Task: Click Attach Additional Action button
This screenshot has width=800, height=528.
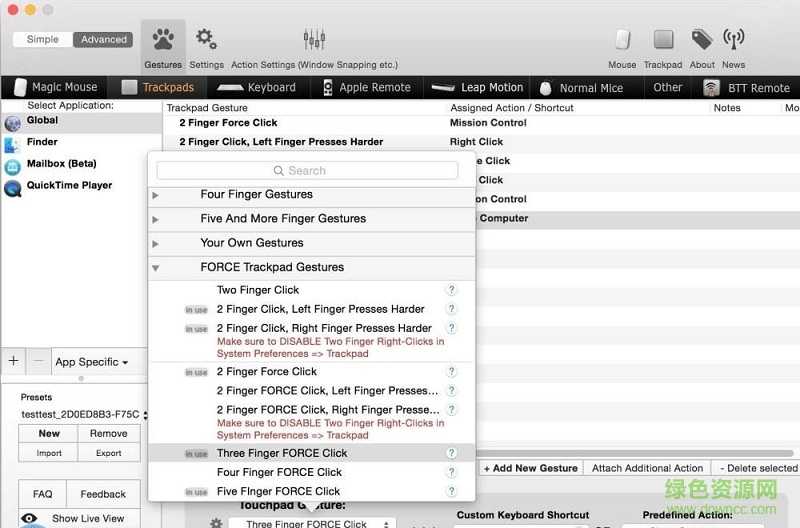Action: [647, 468]
